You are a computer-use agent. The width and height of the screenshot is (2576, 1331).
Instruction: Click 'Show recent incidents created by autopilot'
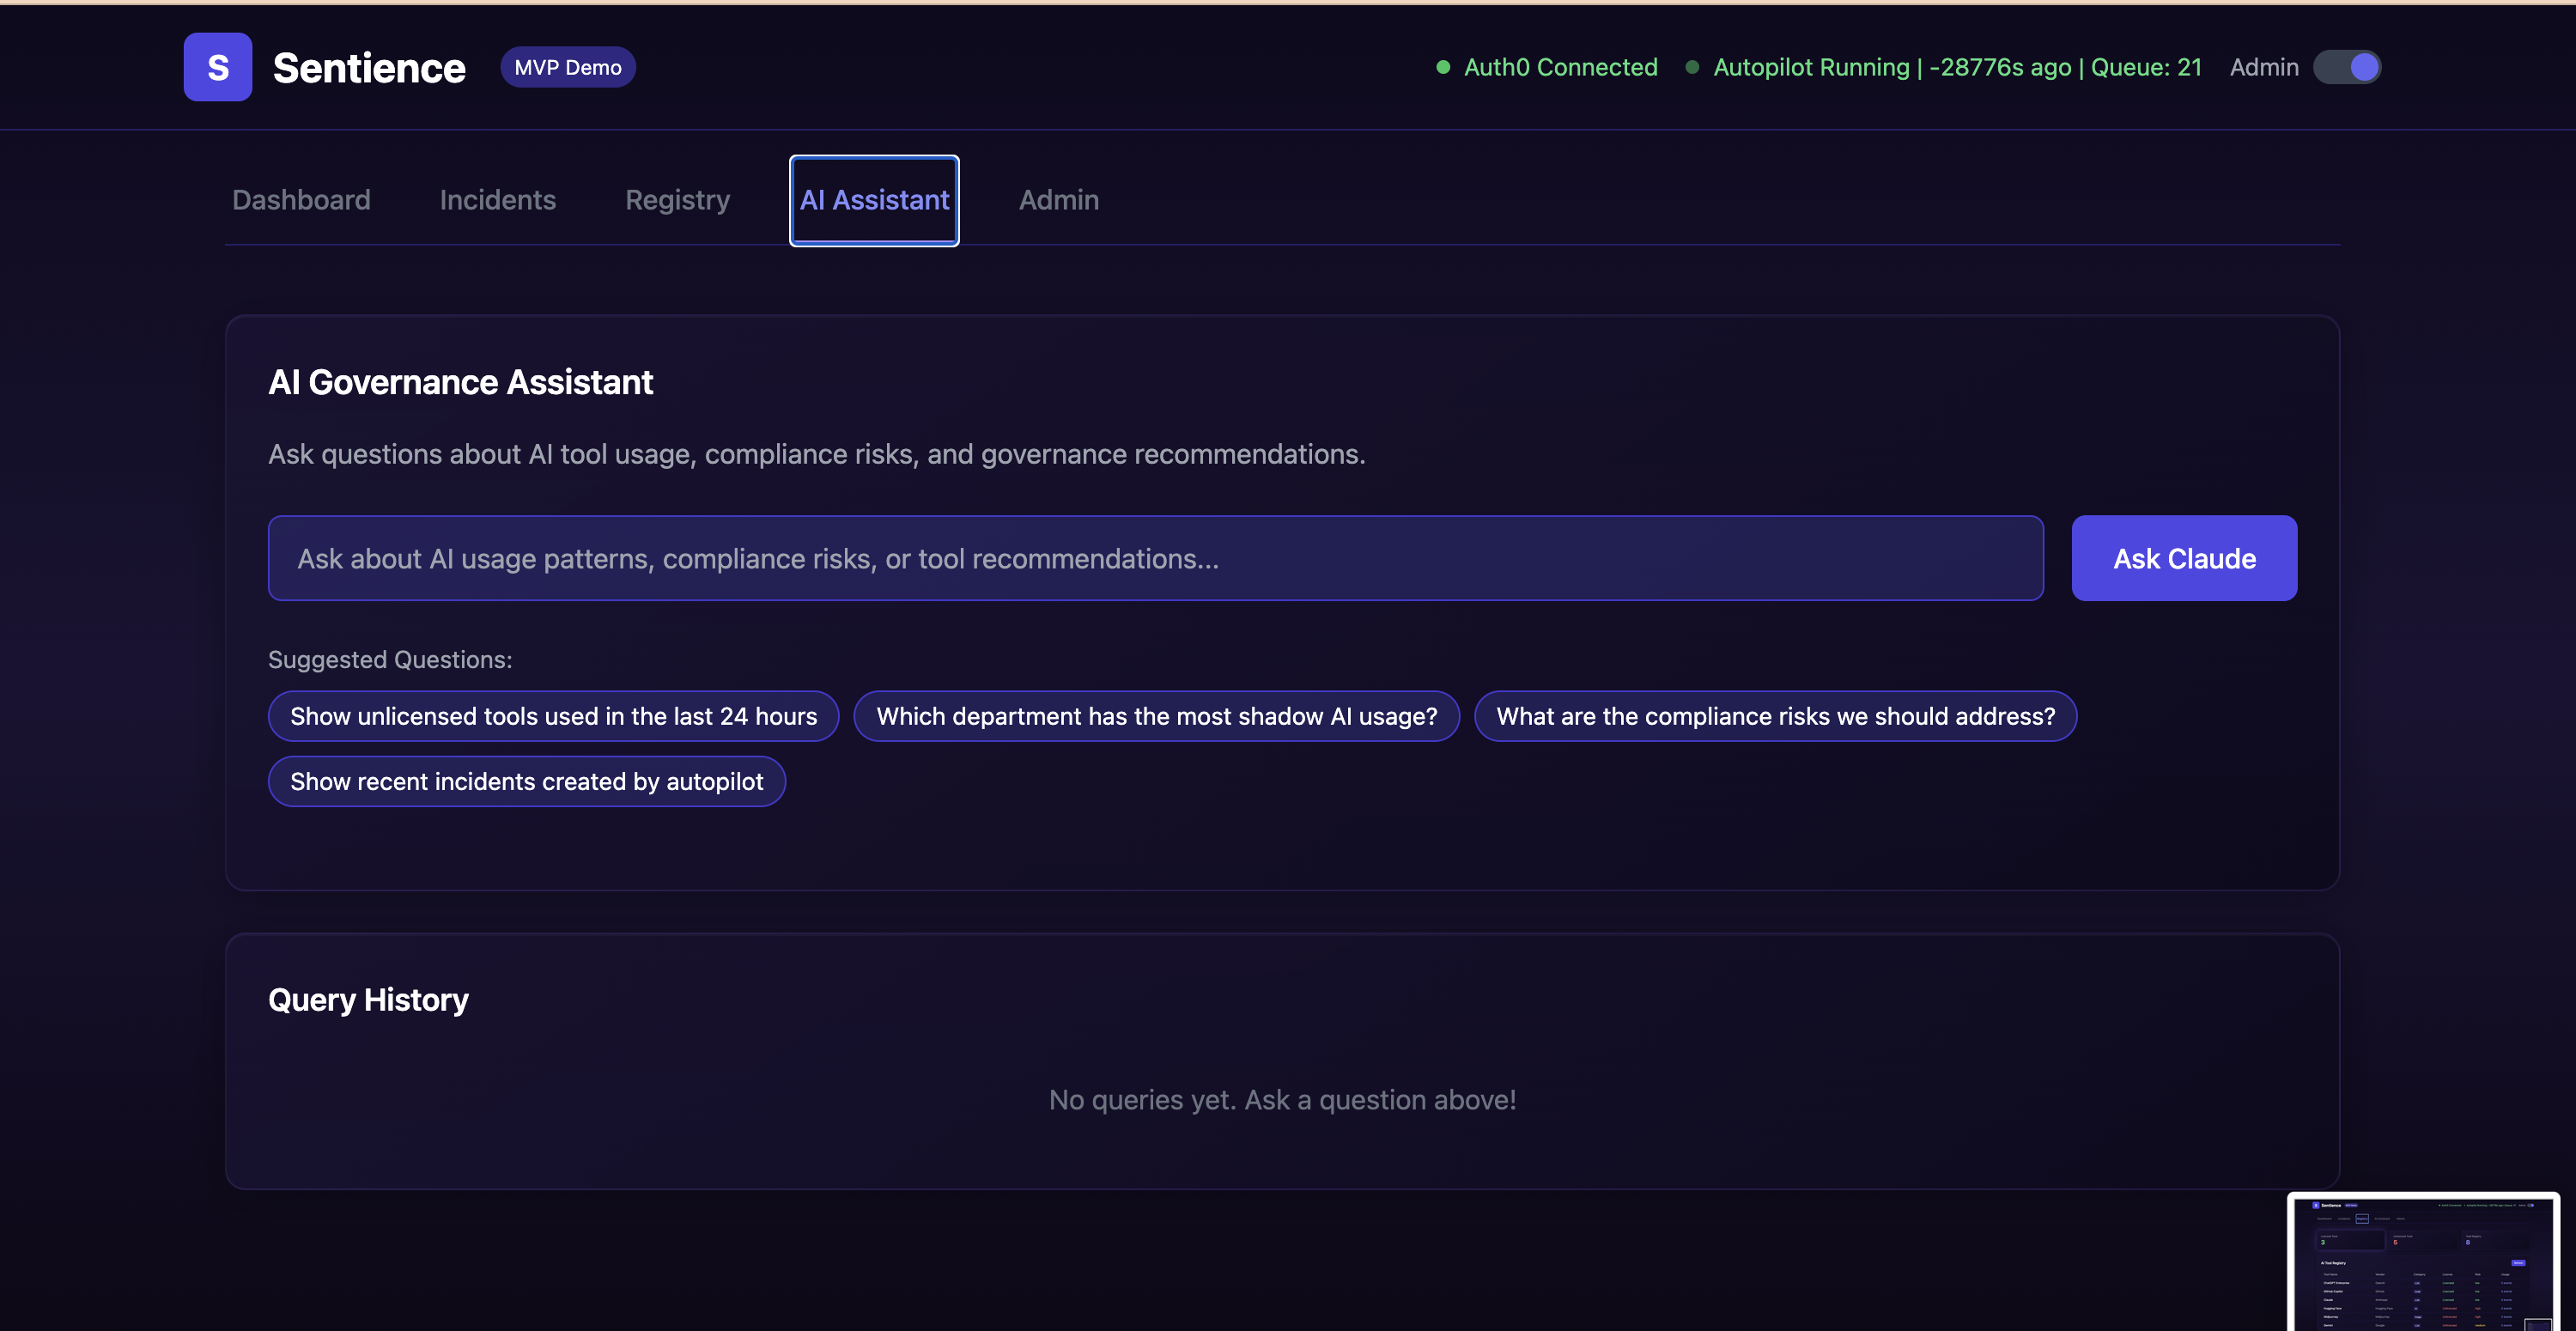[x=526, y=781]
